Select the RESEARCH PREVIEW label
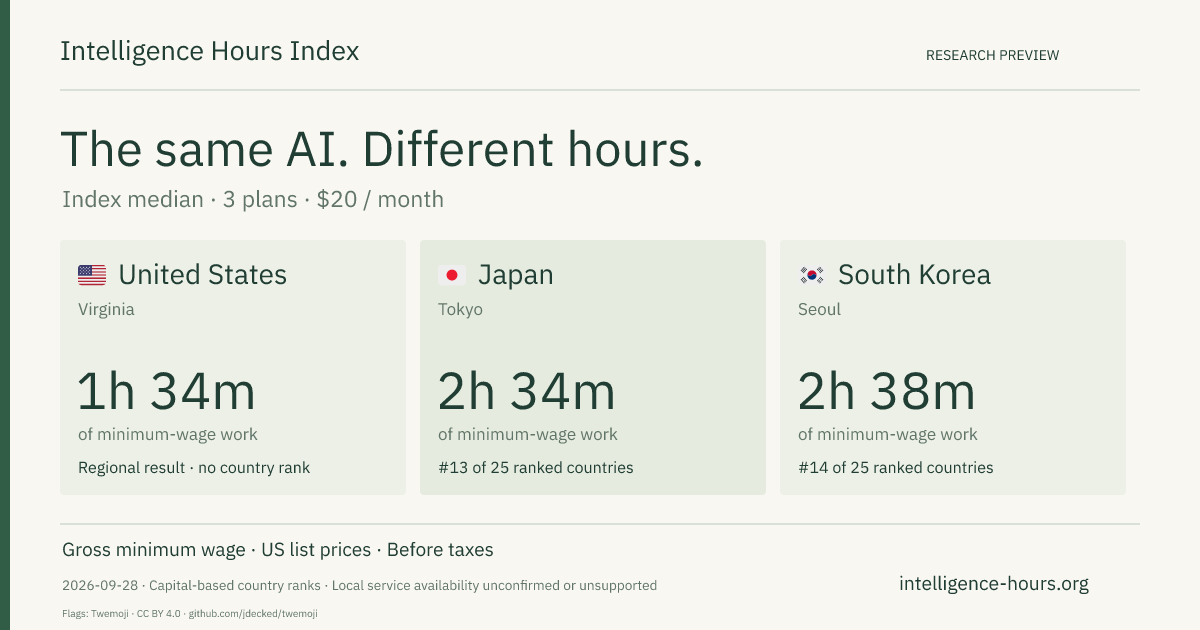Viewport: 1200px width, 630px height. [x=992, y=56]
